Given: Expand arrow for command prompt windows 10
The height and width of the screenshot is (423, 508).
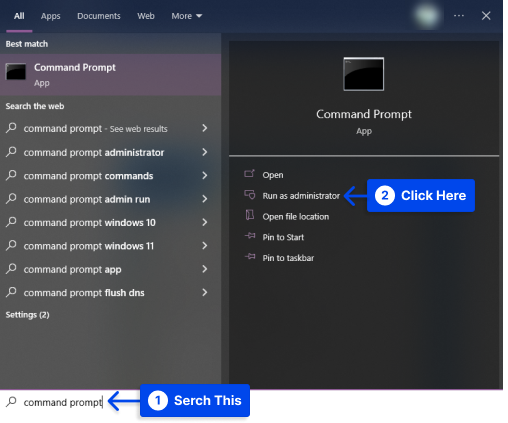Looking at the screenshot, I should [205, 222].
